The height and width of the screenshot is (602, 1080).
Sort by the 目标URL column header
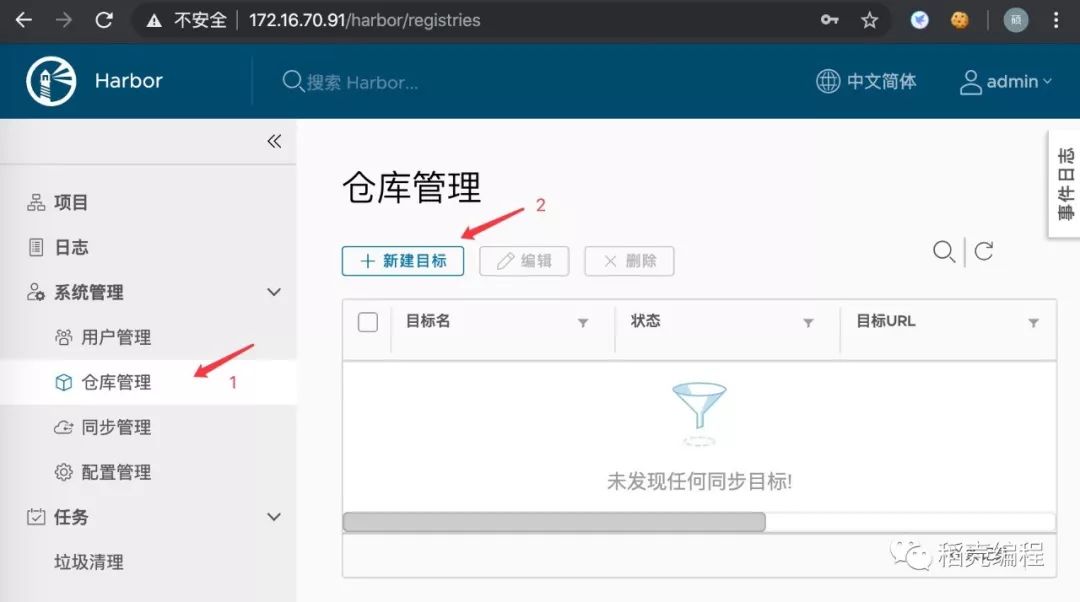(x=886, y=321)
